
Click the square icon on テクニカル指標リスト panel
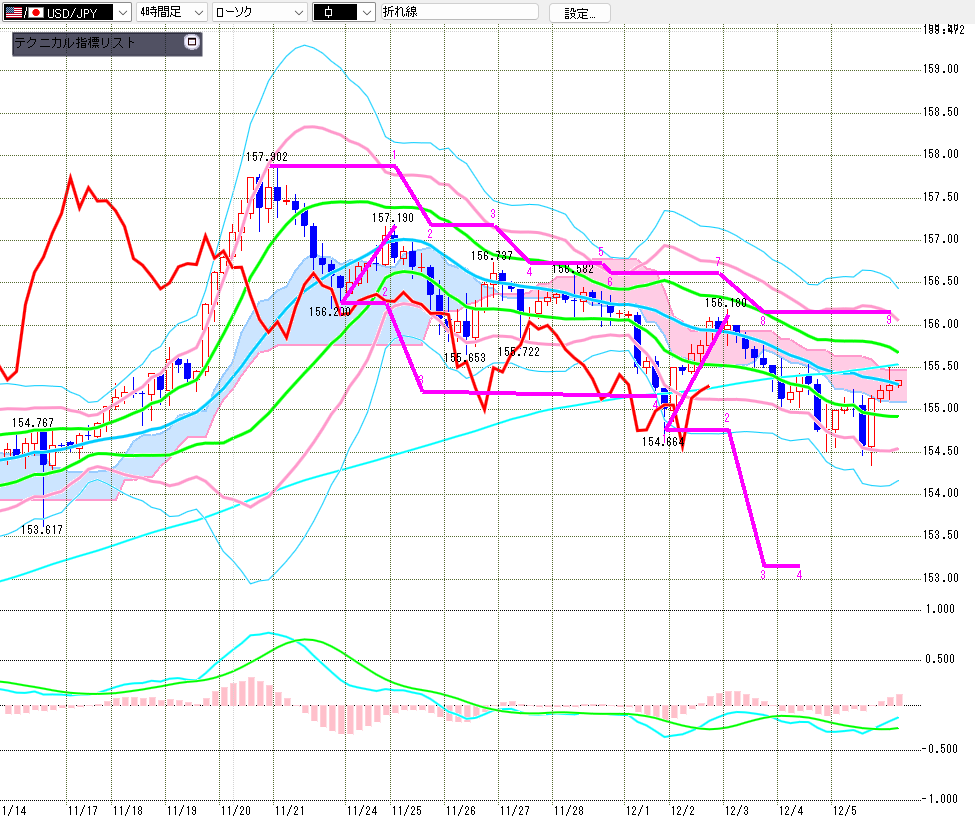coord(192,43)
